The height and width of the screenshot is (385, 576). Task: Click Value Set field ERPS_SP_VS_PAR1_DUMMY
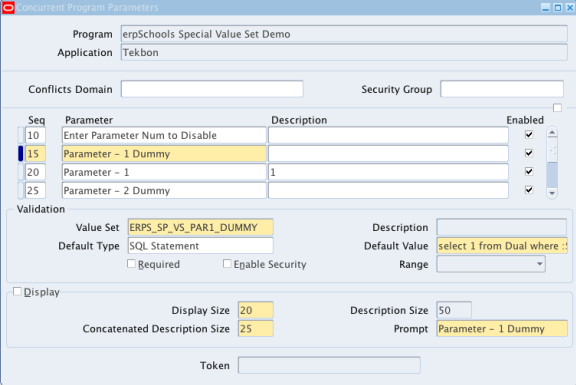[200, 227]
